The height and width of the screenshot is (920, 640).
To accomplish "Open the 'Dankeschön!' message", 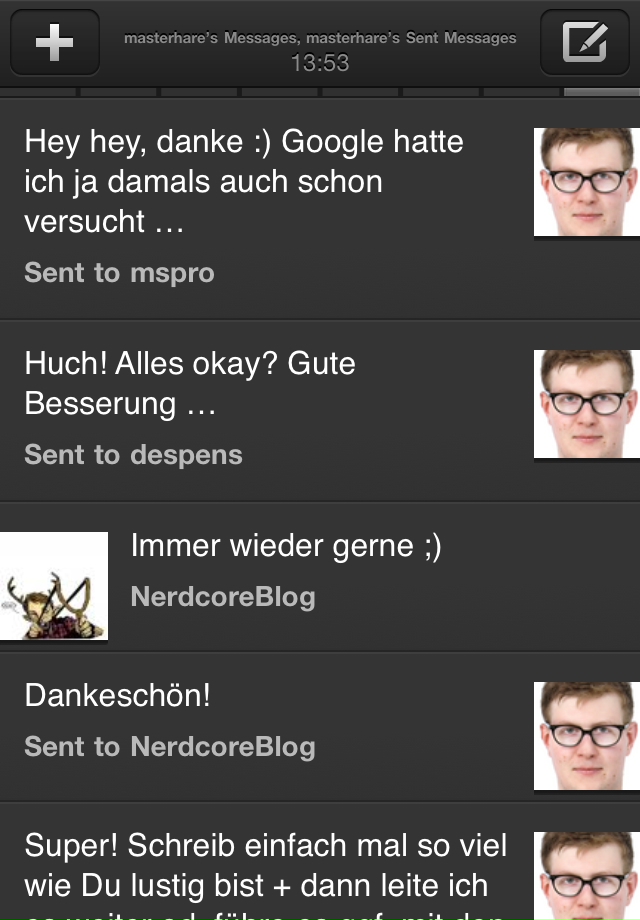I will coord(117,695).
